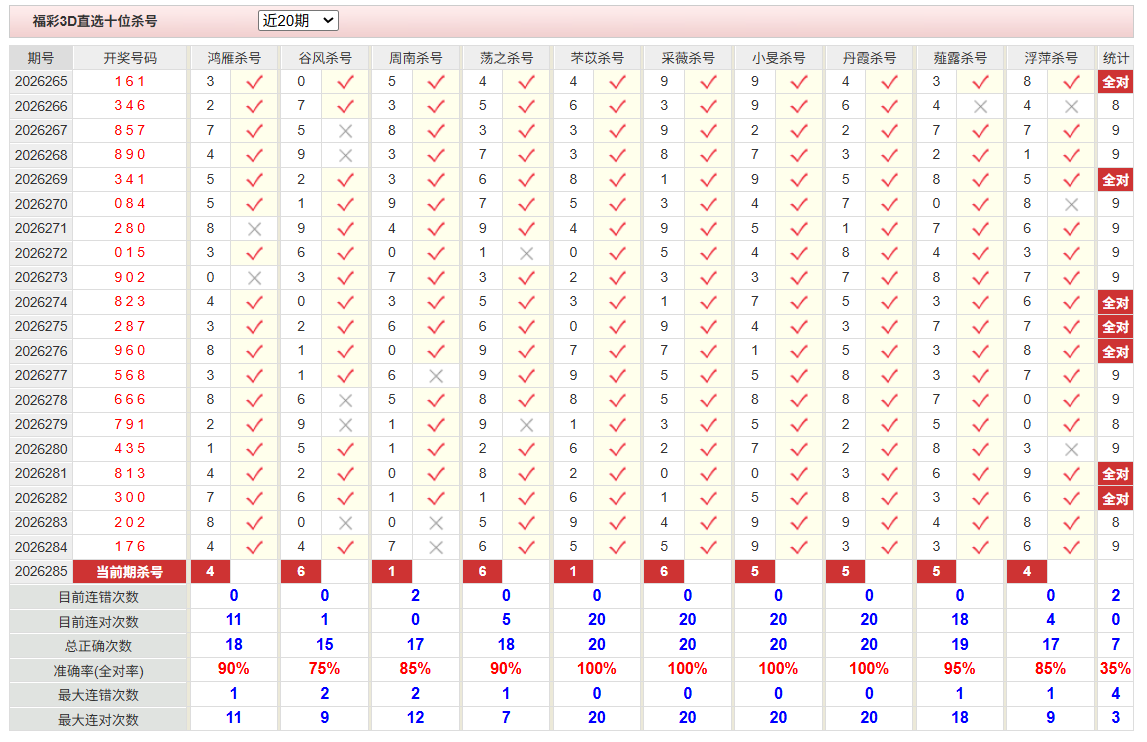This screenshot has width=1147, height=742.
Task: Click the gray X in row 2026266 蕥露杀号
Action: coord(980,107)
